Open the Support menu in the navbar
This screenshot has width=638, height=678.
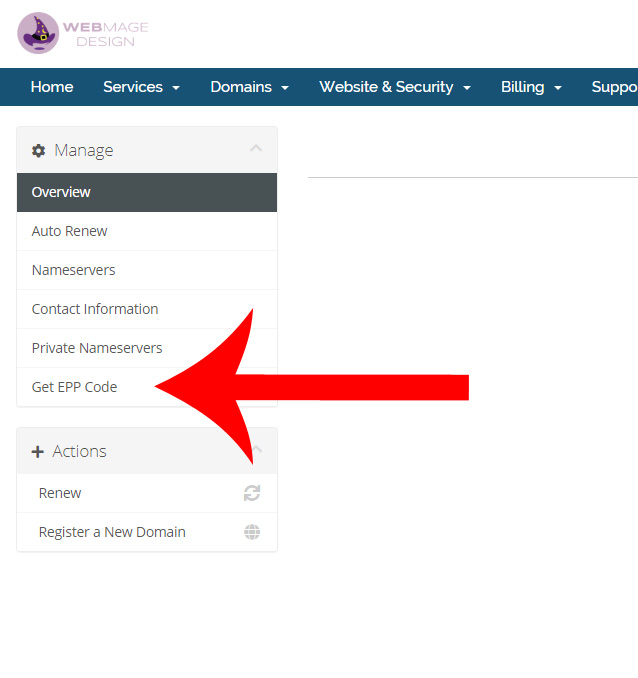(613, 87)
